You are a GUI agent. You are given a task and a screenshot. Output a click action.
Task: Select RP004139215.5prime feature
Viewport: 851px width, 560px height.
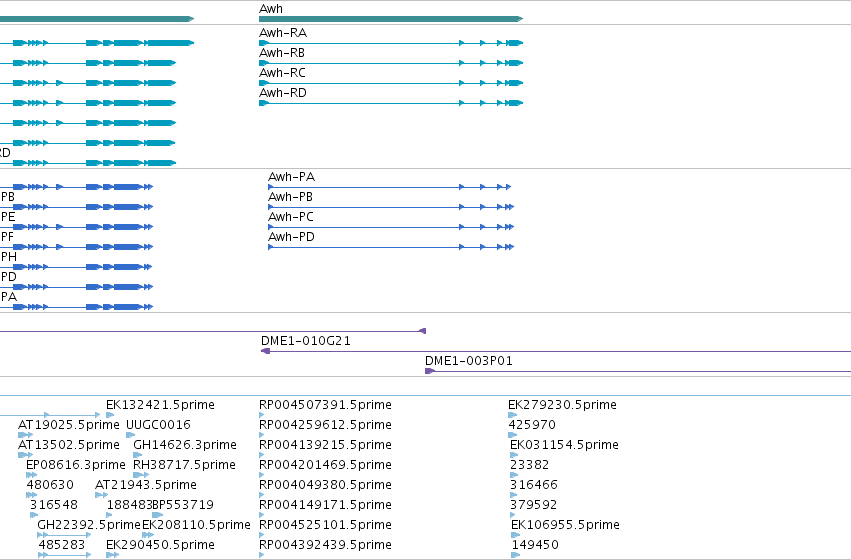[x=325, y=445]
